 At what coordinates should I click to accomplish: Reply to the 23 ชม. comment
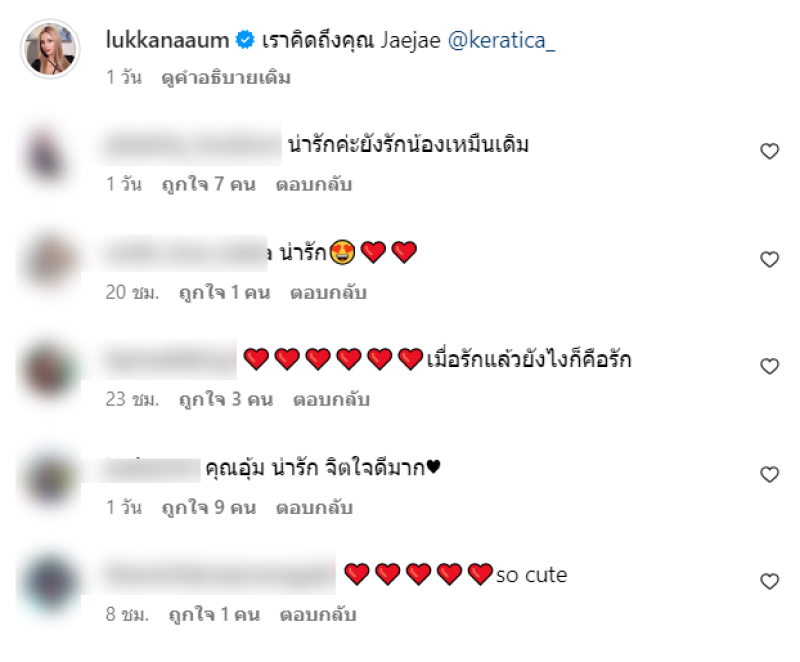pyautogui.click(x=331, y=399)
